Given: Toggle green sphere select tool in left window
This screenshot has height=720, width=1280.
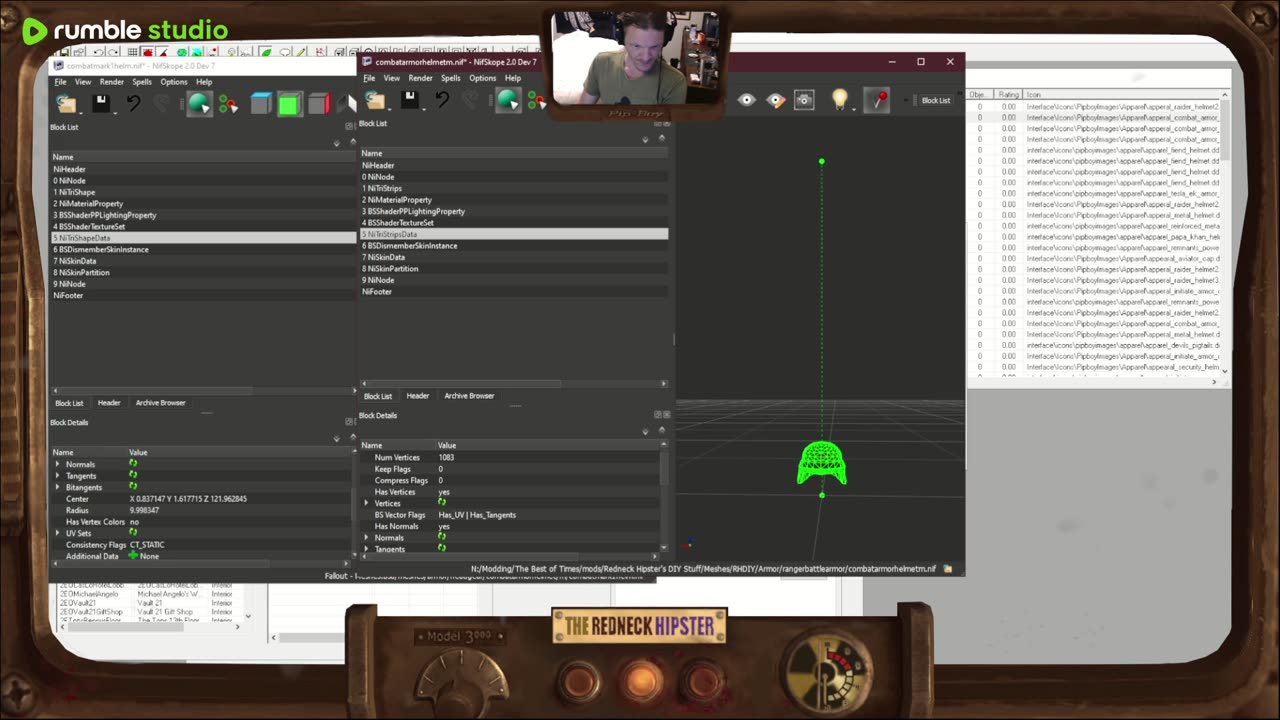Looking at the screenshot, I should (x=199, y=103).
